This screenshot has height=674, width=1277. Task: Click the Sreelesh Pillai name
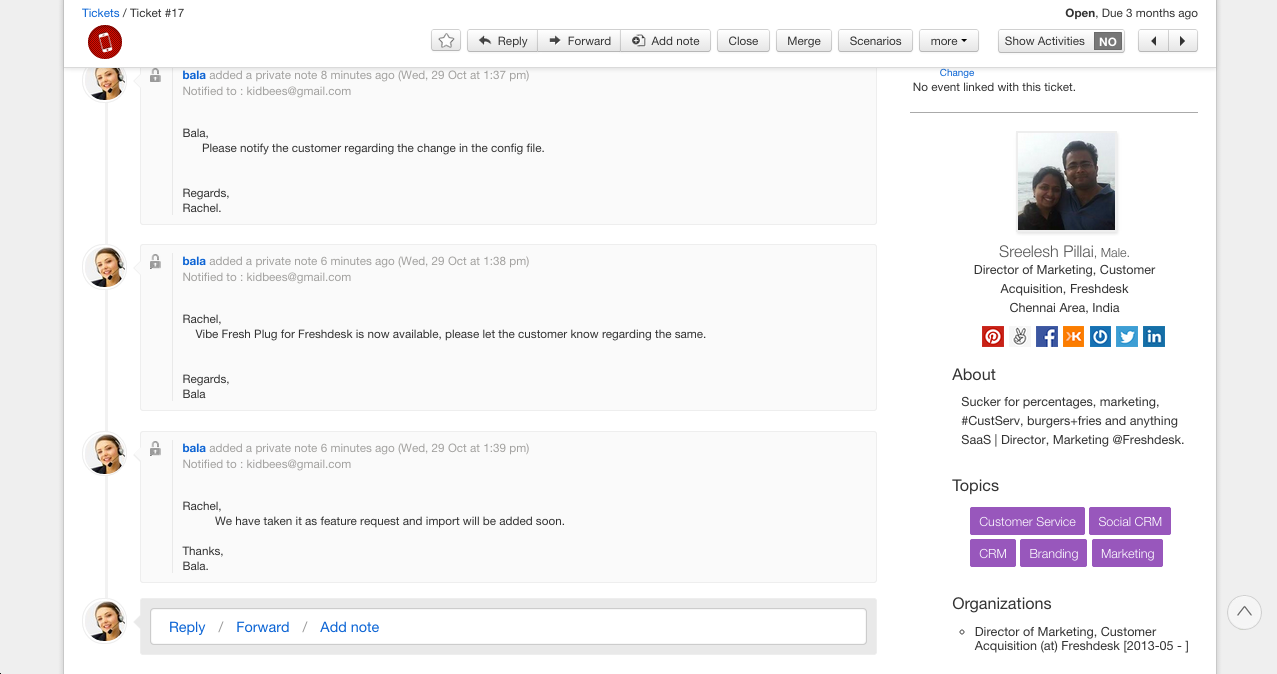click(x=1046, y=252)
